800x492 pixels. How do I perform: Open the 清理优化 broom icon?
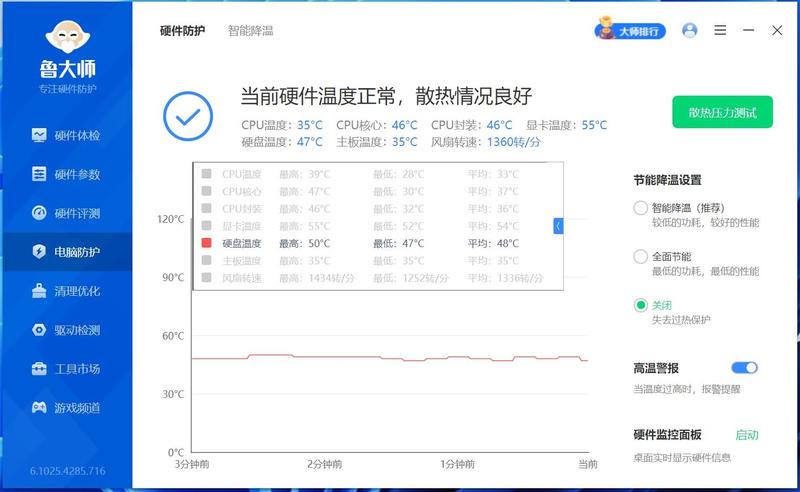[39, 291]
